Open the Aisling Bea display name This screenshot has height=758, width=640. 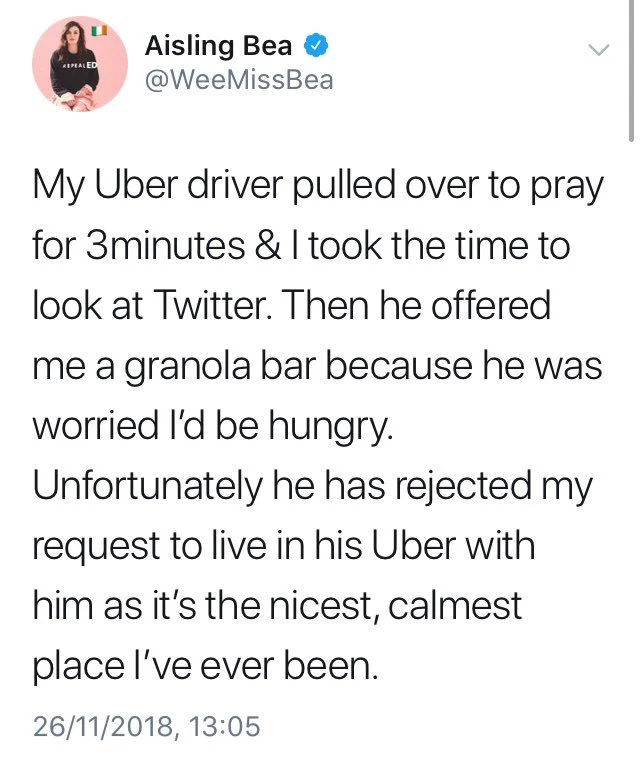(x=223, y=45)
